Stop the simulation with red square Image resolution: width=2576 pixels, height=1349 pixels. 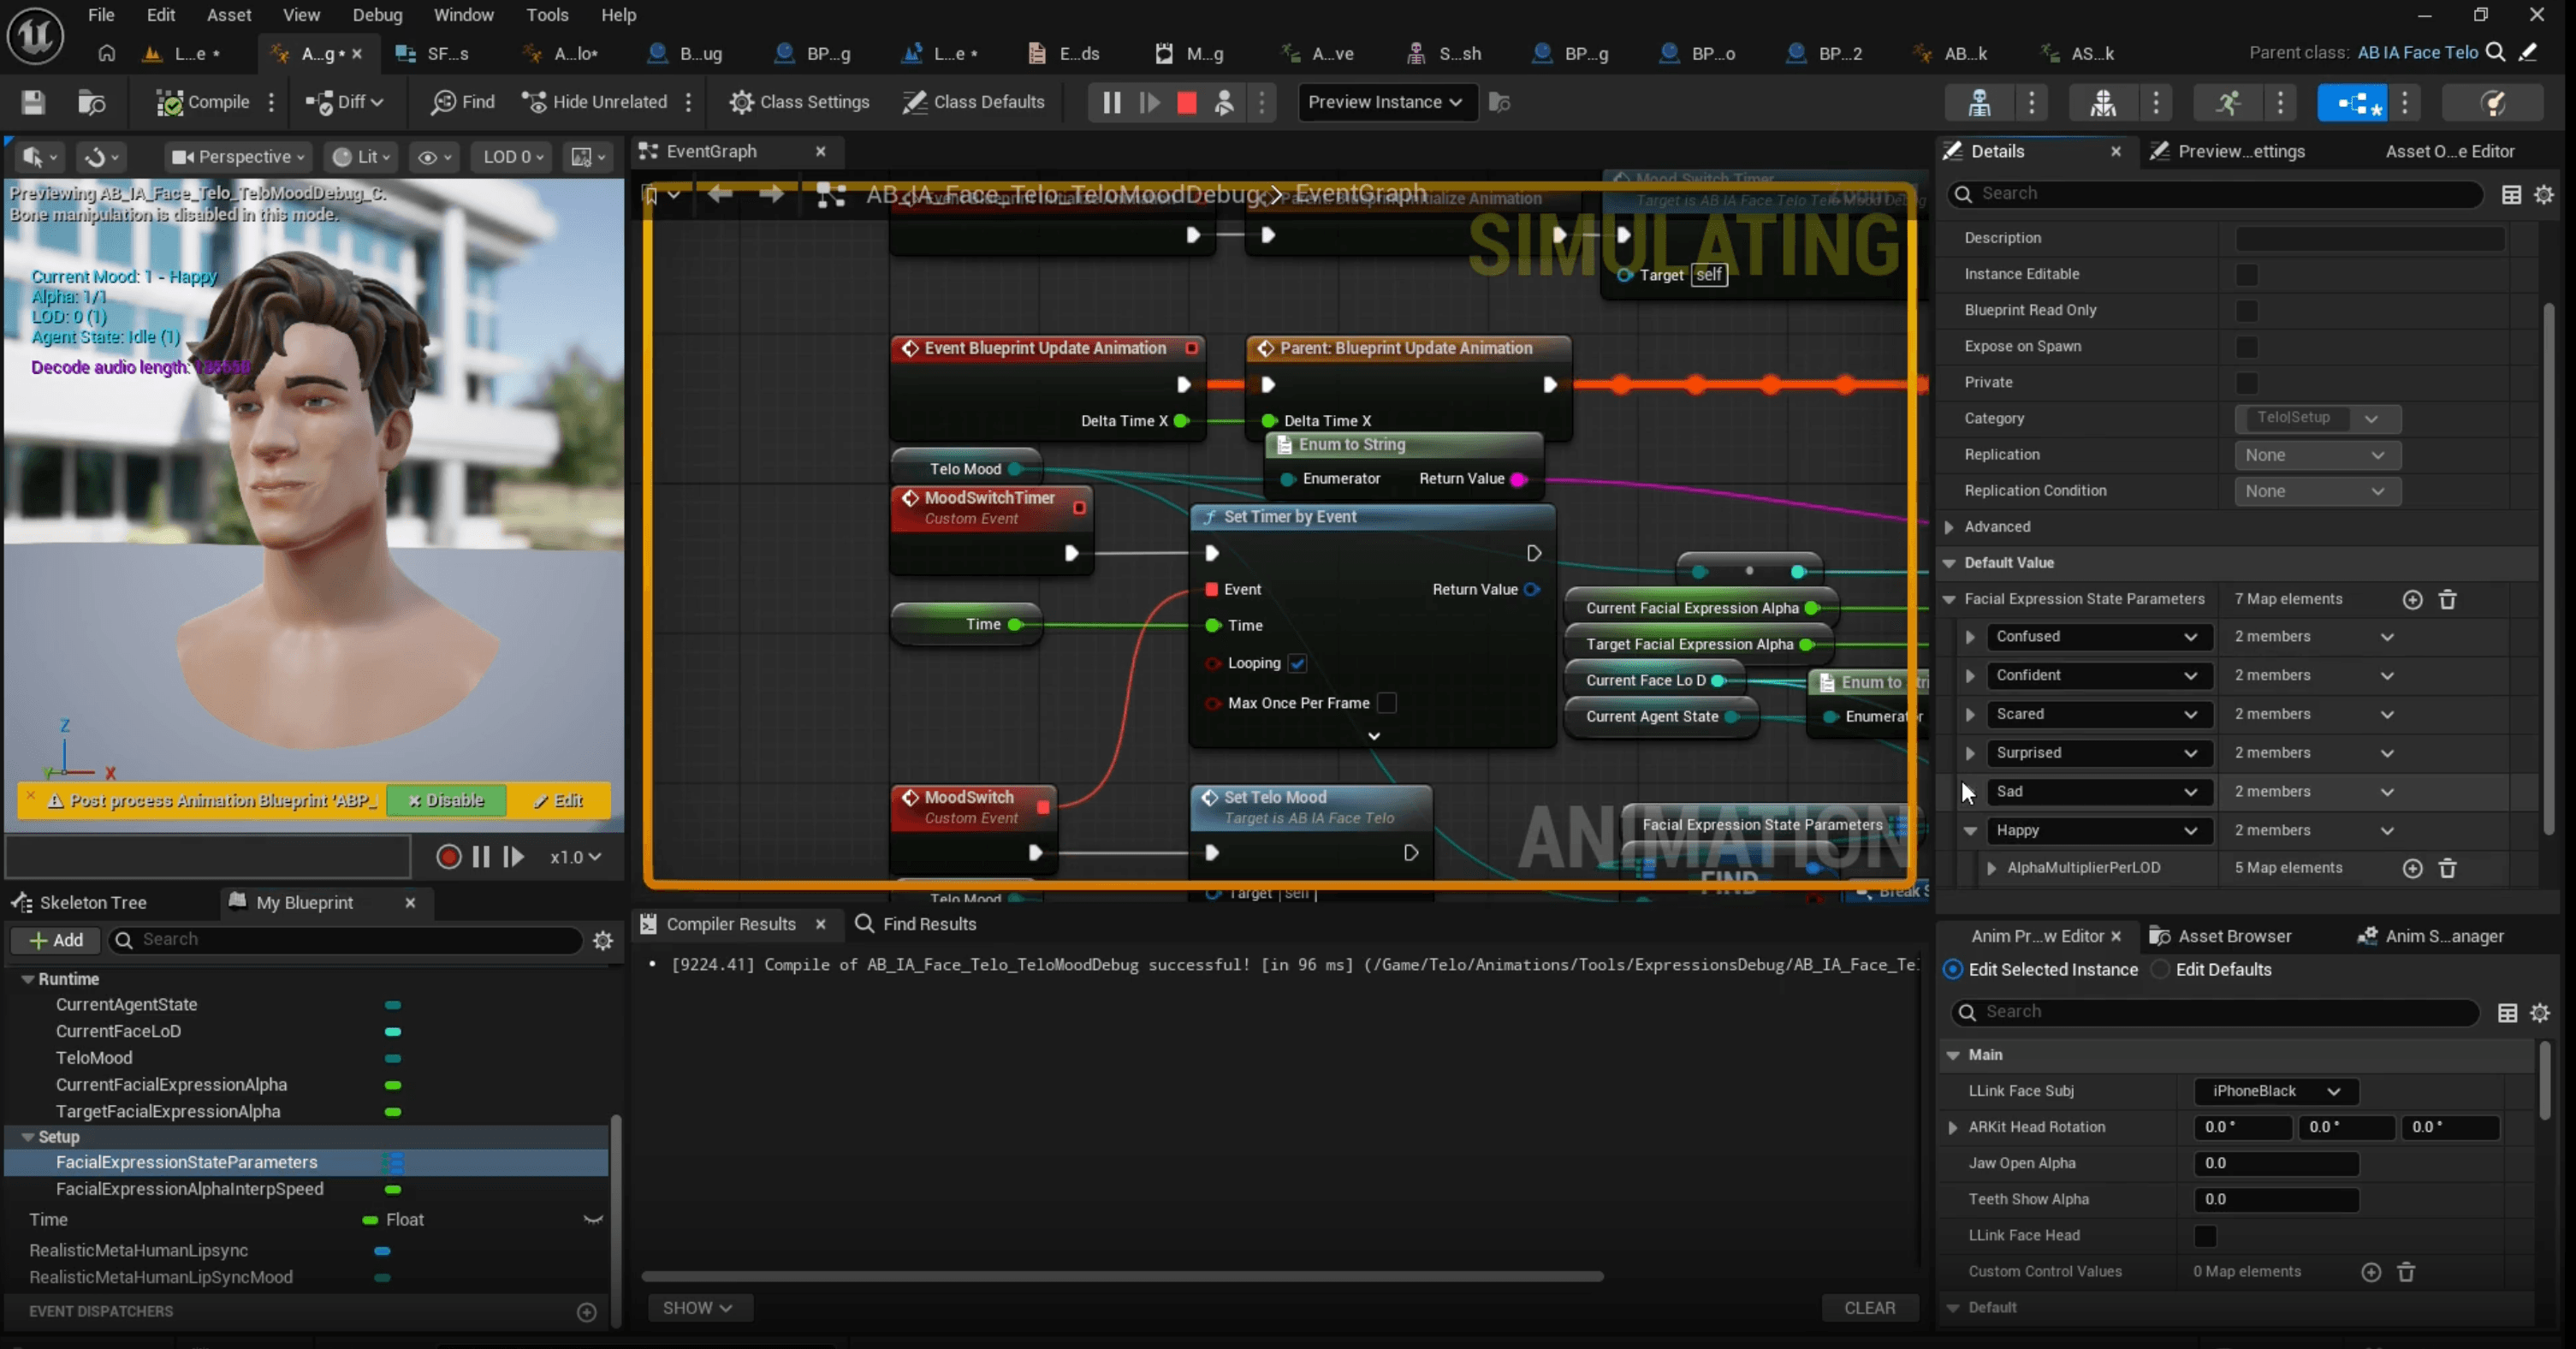1186,102
